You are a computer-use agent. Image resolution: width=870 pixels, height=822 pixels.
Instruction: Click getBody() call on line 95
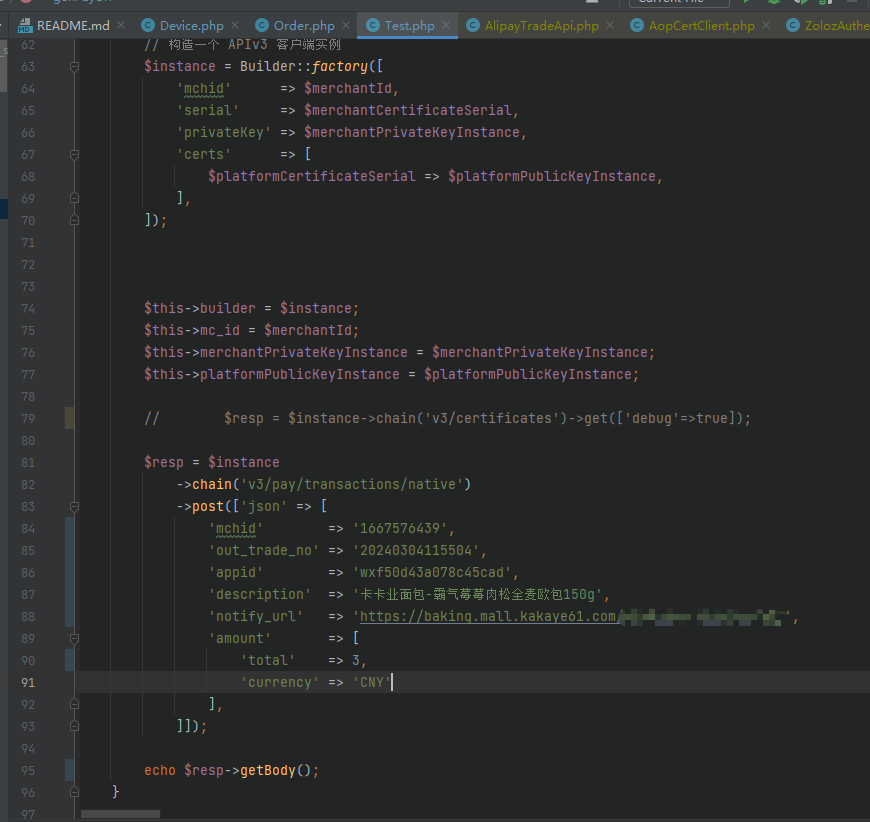(275, 770)
